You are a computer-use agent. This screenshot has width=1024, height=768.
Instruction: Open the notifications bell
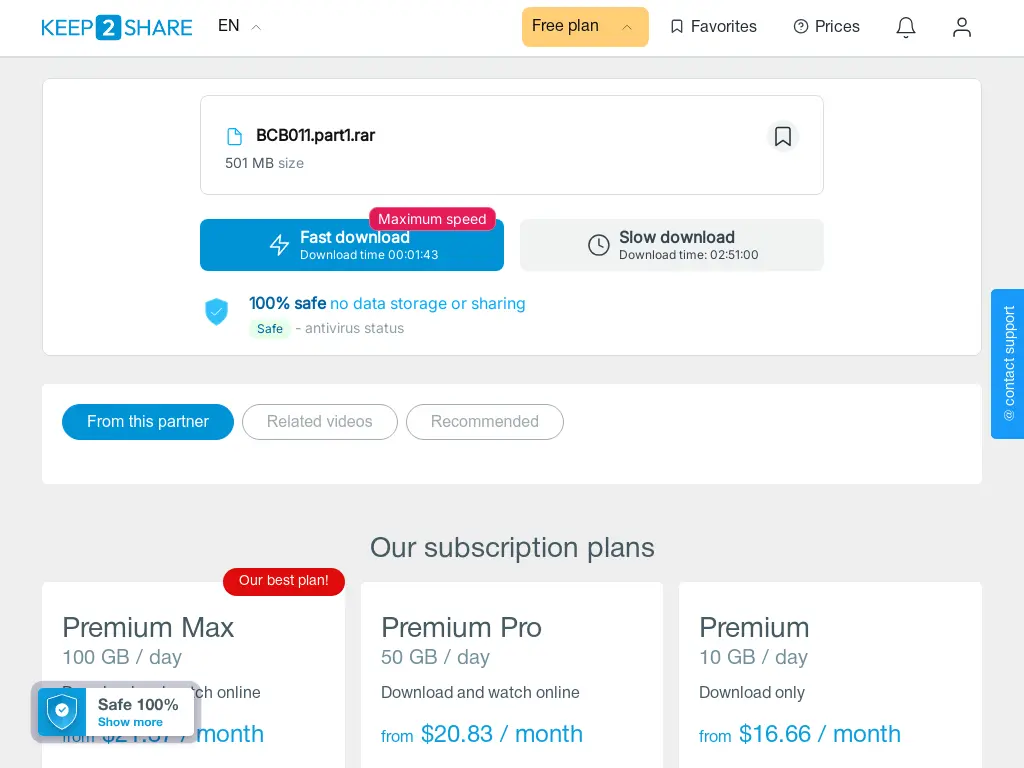click(905, 27)
